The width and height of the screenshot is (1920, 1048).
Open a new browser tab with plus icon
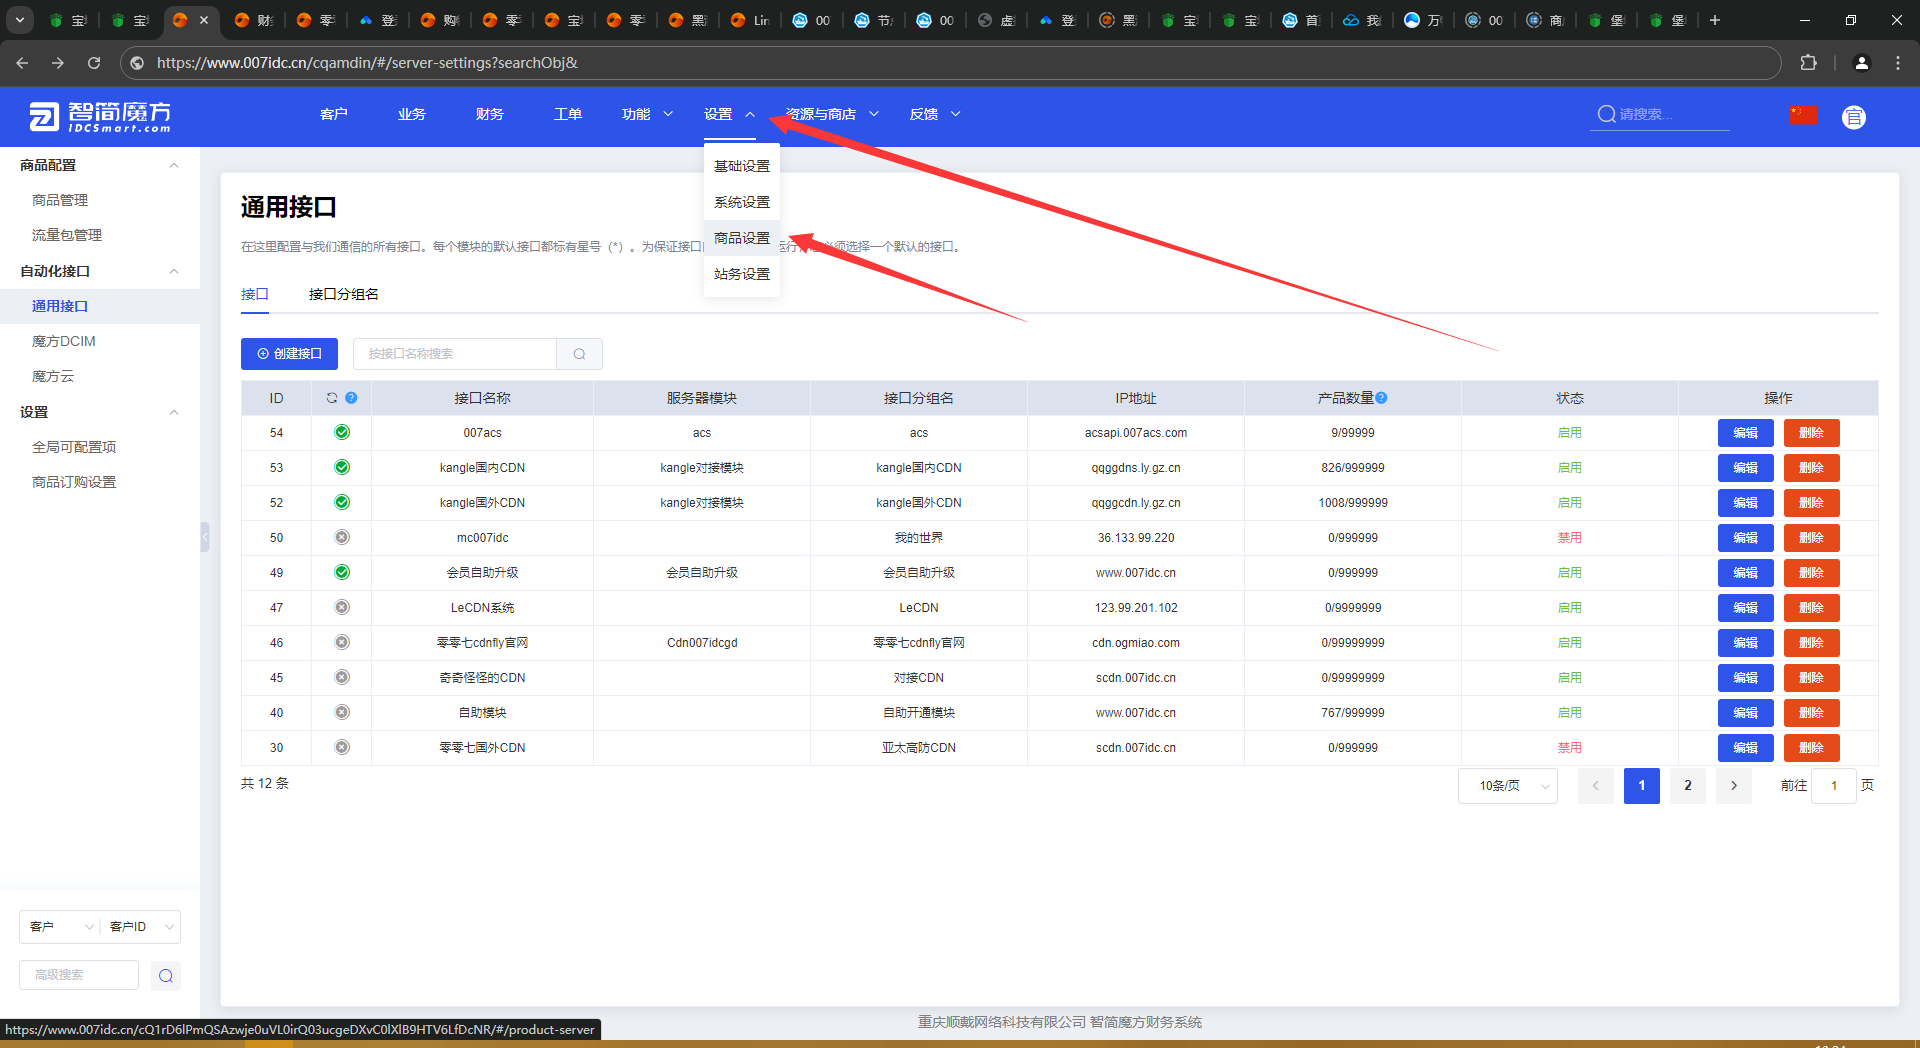(x=1715, y=20)
